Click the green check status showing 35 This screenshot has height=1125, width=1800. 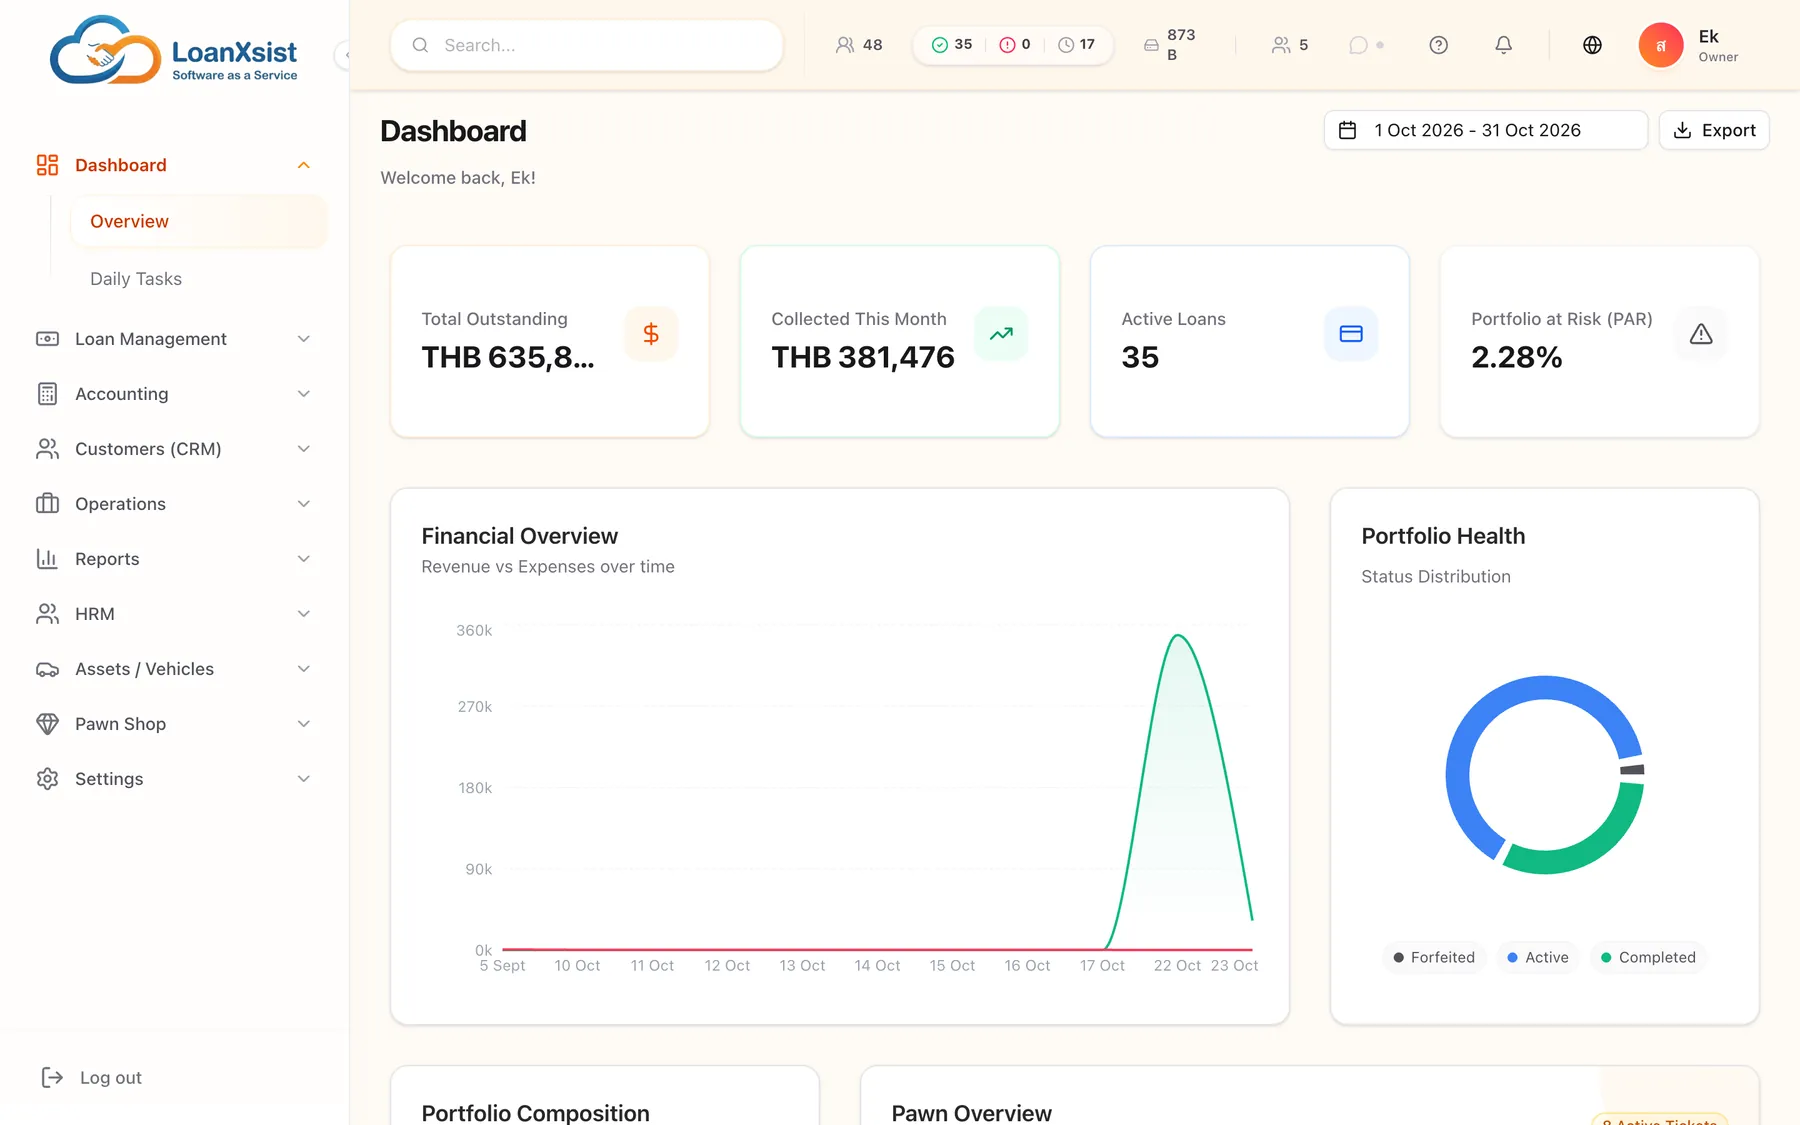point(951,45)
